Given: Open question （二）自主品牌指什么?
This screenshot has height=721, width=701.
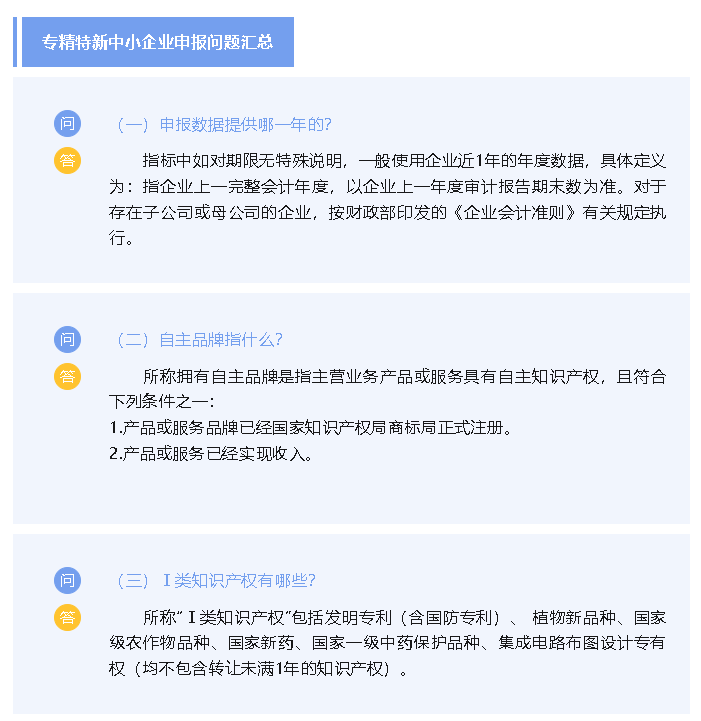Looking at the screenshot, I should 199,340.
